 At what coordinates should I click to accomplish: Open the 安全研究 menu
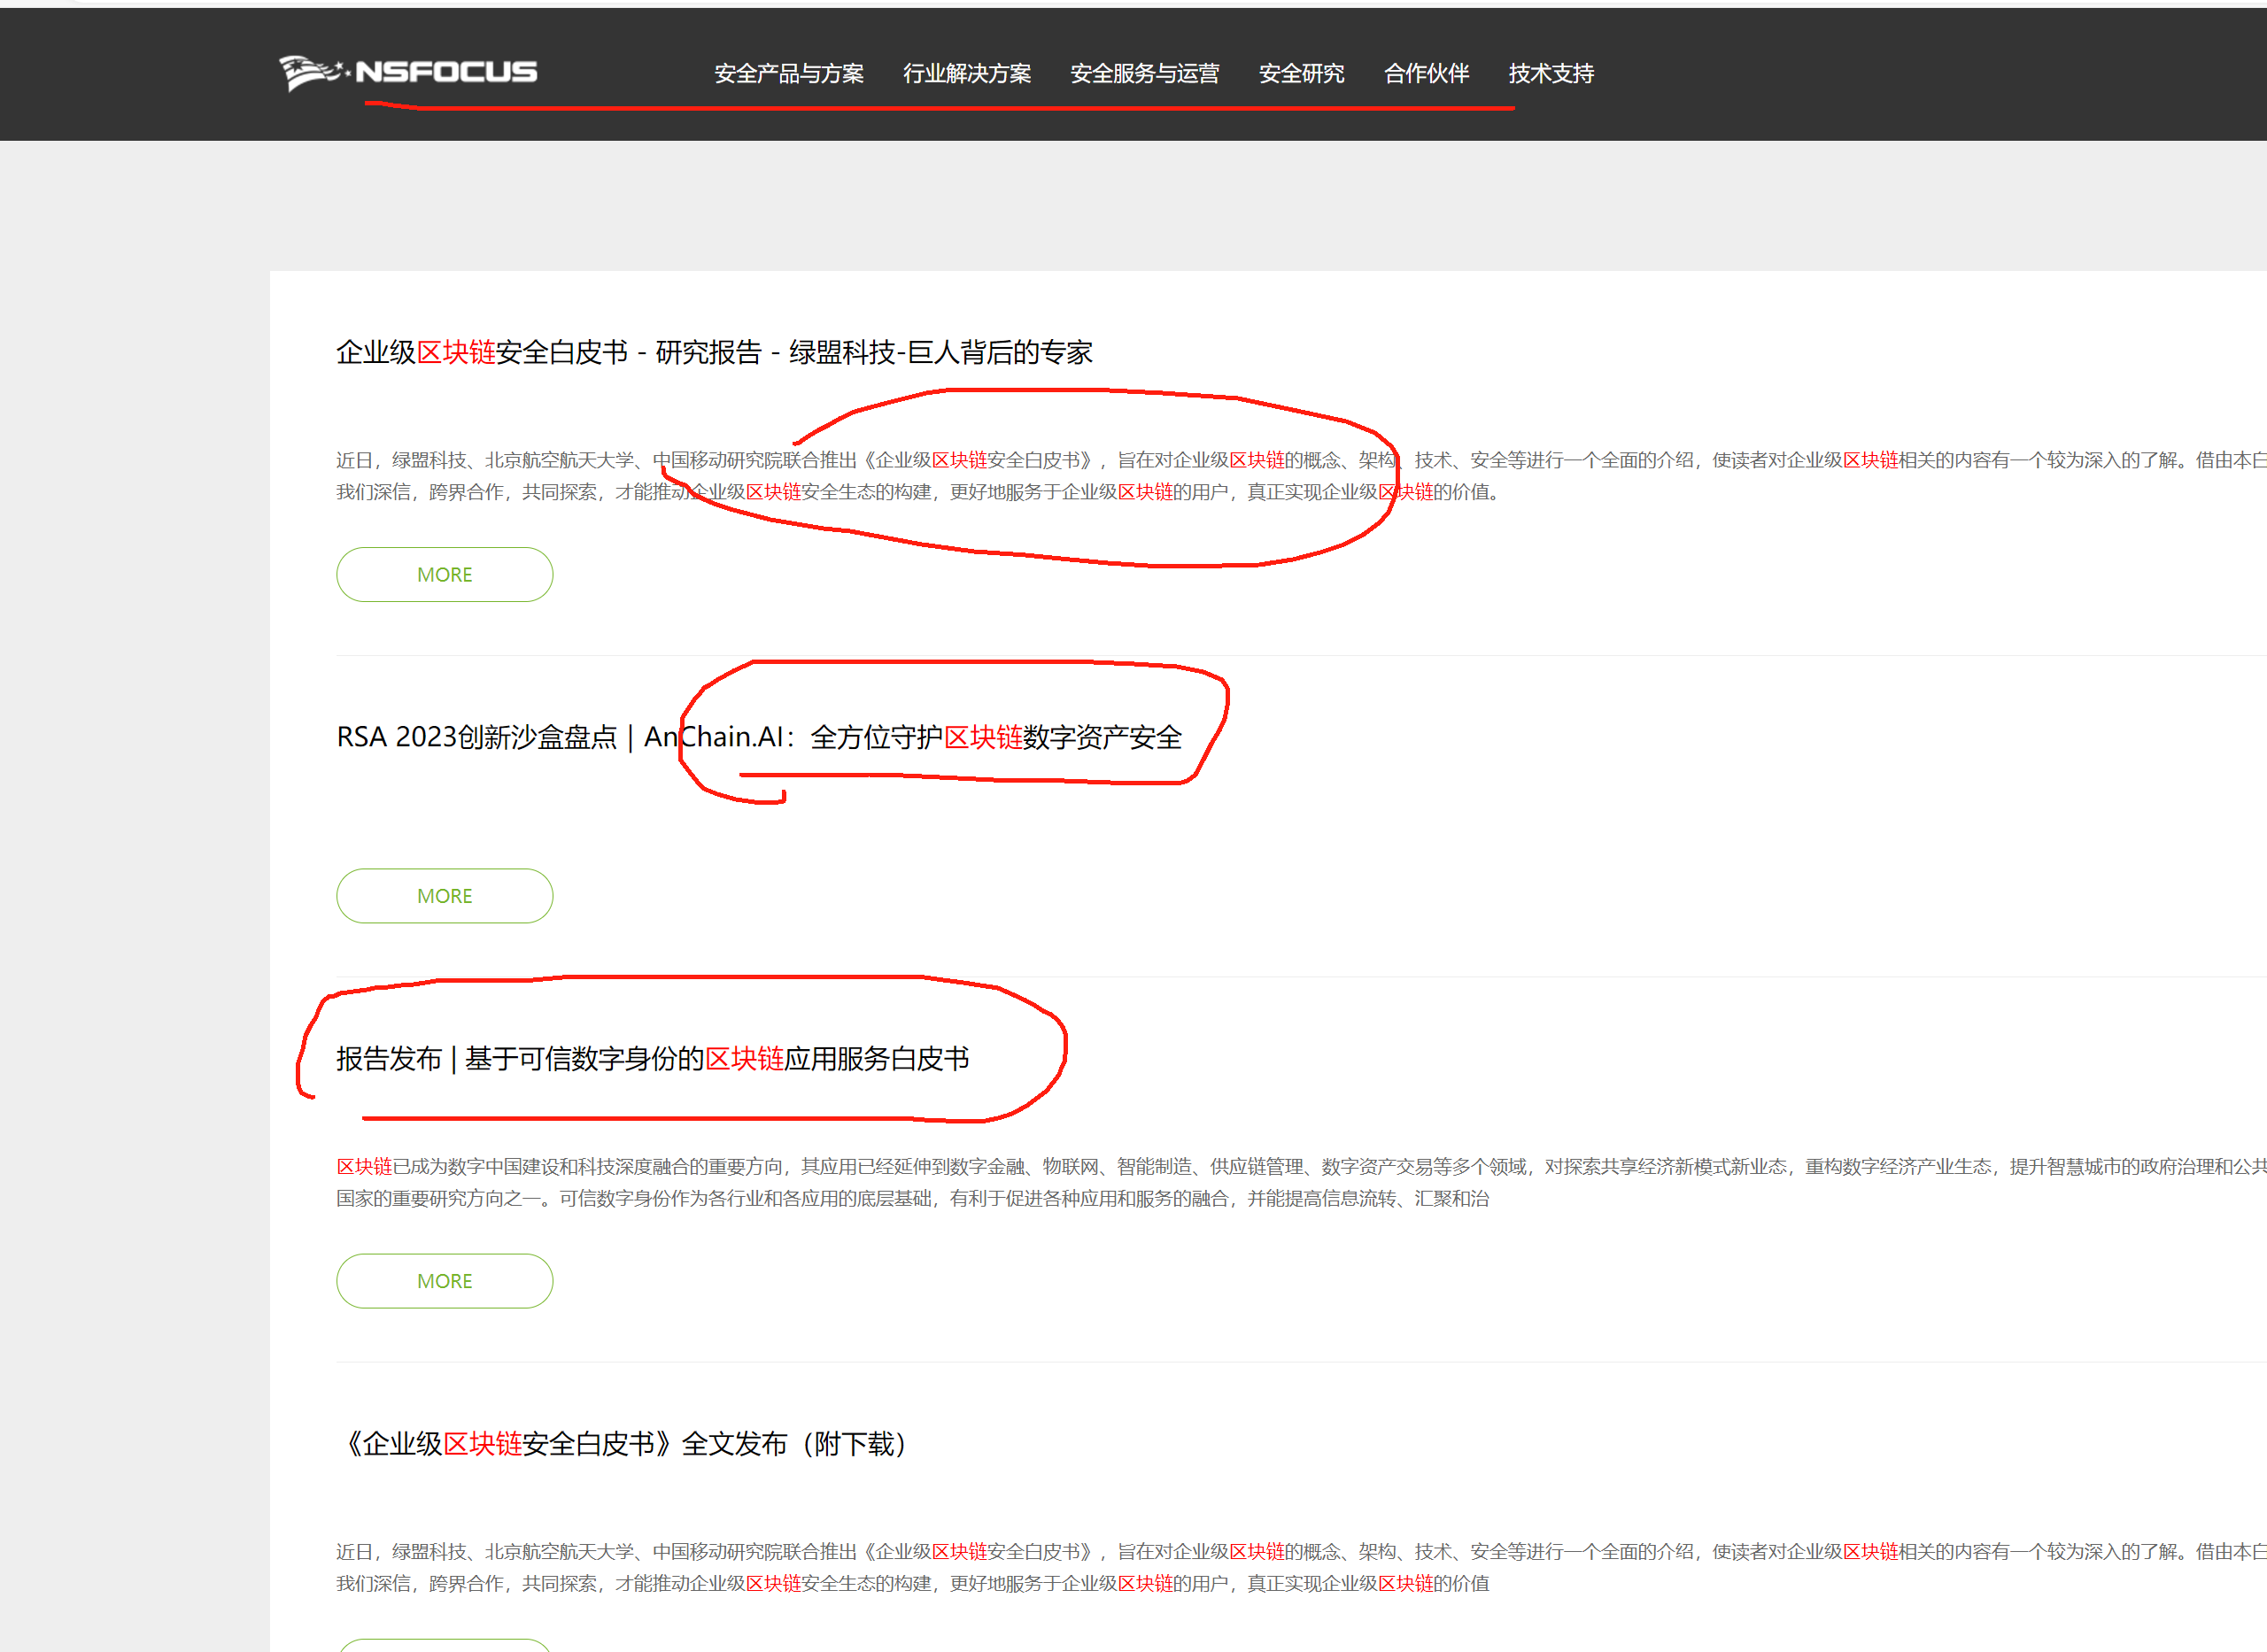click(1301, 74)
